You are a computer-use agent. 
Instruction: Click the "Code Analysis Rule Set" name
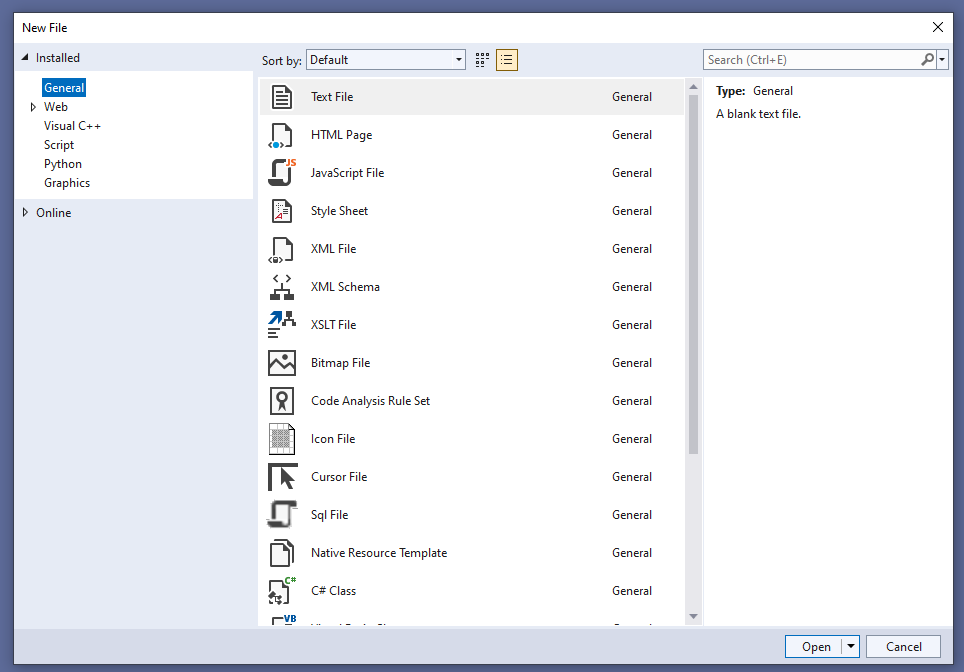[x=370, y=401]
